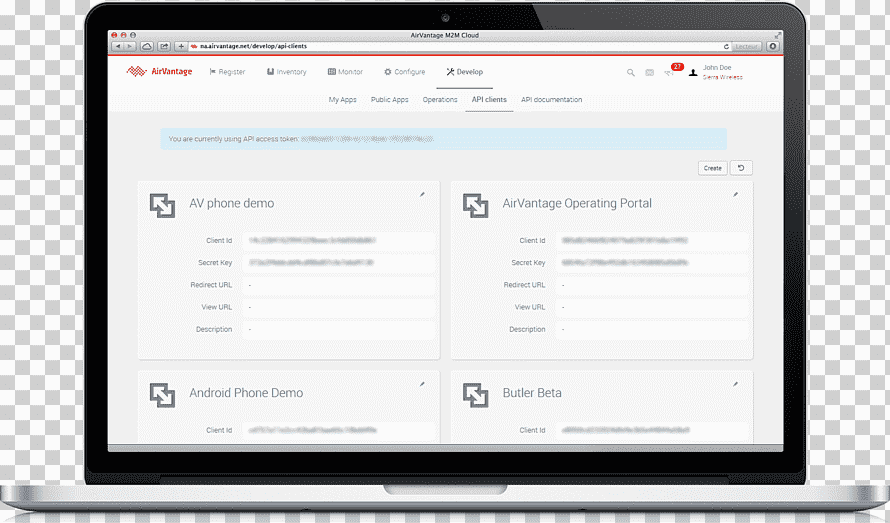Edit the Android Phone Demo client
Viewport: 890px width, 523px height.
tap(422, 384)
